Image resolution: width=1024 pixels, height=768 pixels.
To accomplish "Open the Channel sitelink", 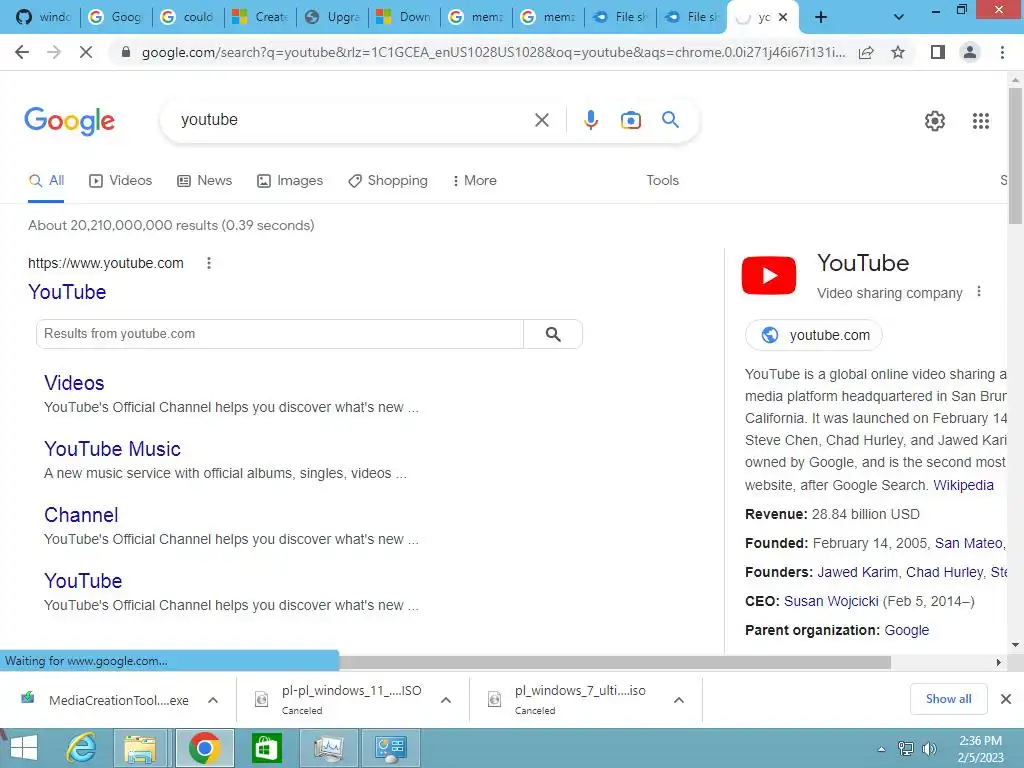I will pos(81,515).
